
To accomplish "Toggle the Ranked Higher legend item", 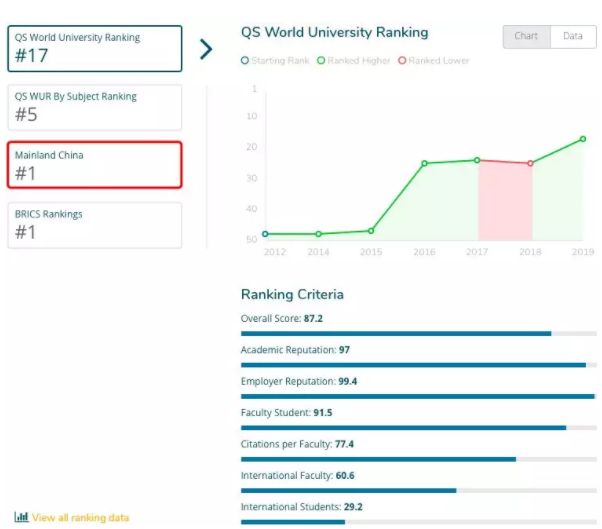I will point(354,61).
